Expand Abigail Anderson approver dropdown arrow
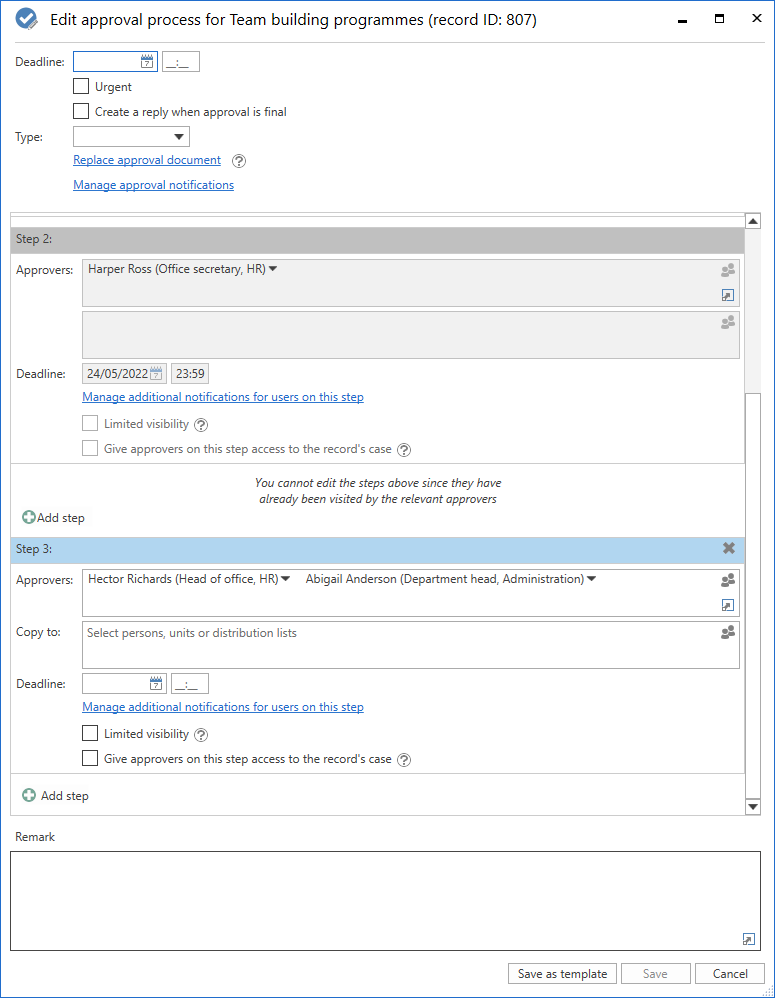Image resolution: width=775 pixels, height=998 pixels. pyautogui.click(x=592, y=578)
